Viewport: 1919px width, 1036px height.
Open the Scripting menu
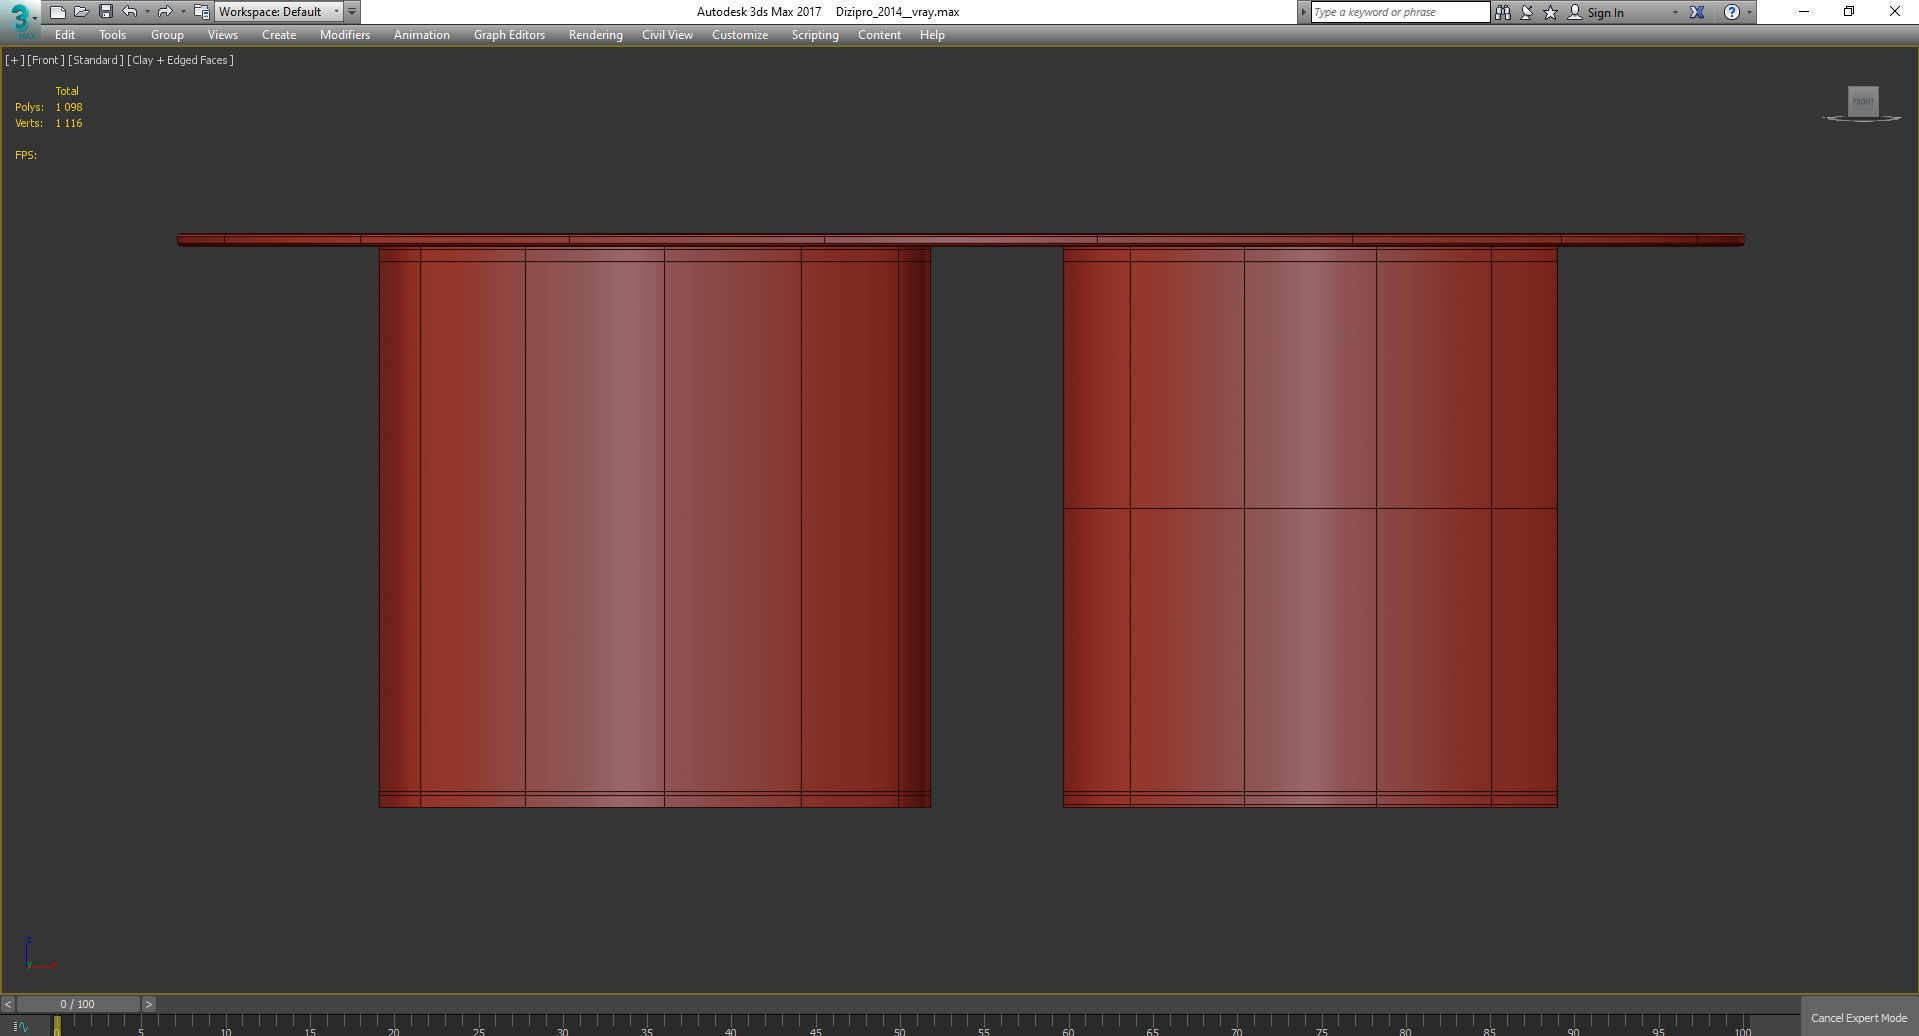pyautogui.click(x=815, y=35)
